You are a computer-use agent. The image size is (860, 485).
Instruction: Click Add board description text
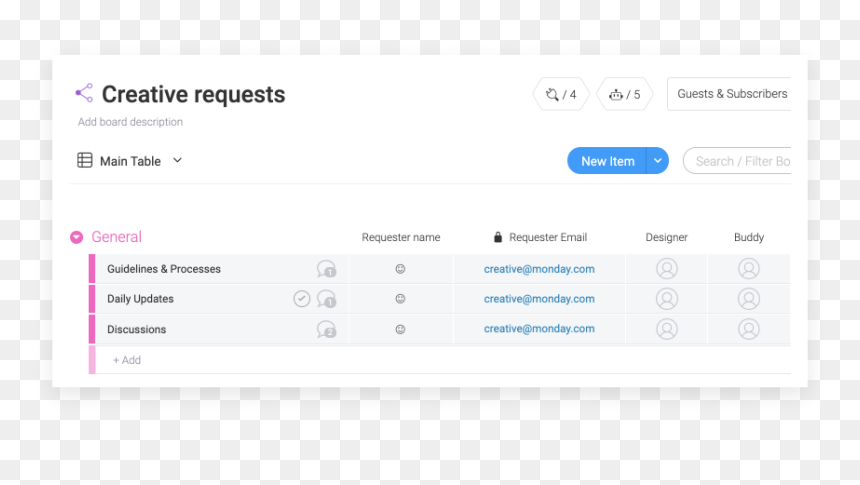[x=130, y=122]
